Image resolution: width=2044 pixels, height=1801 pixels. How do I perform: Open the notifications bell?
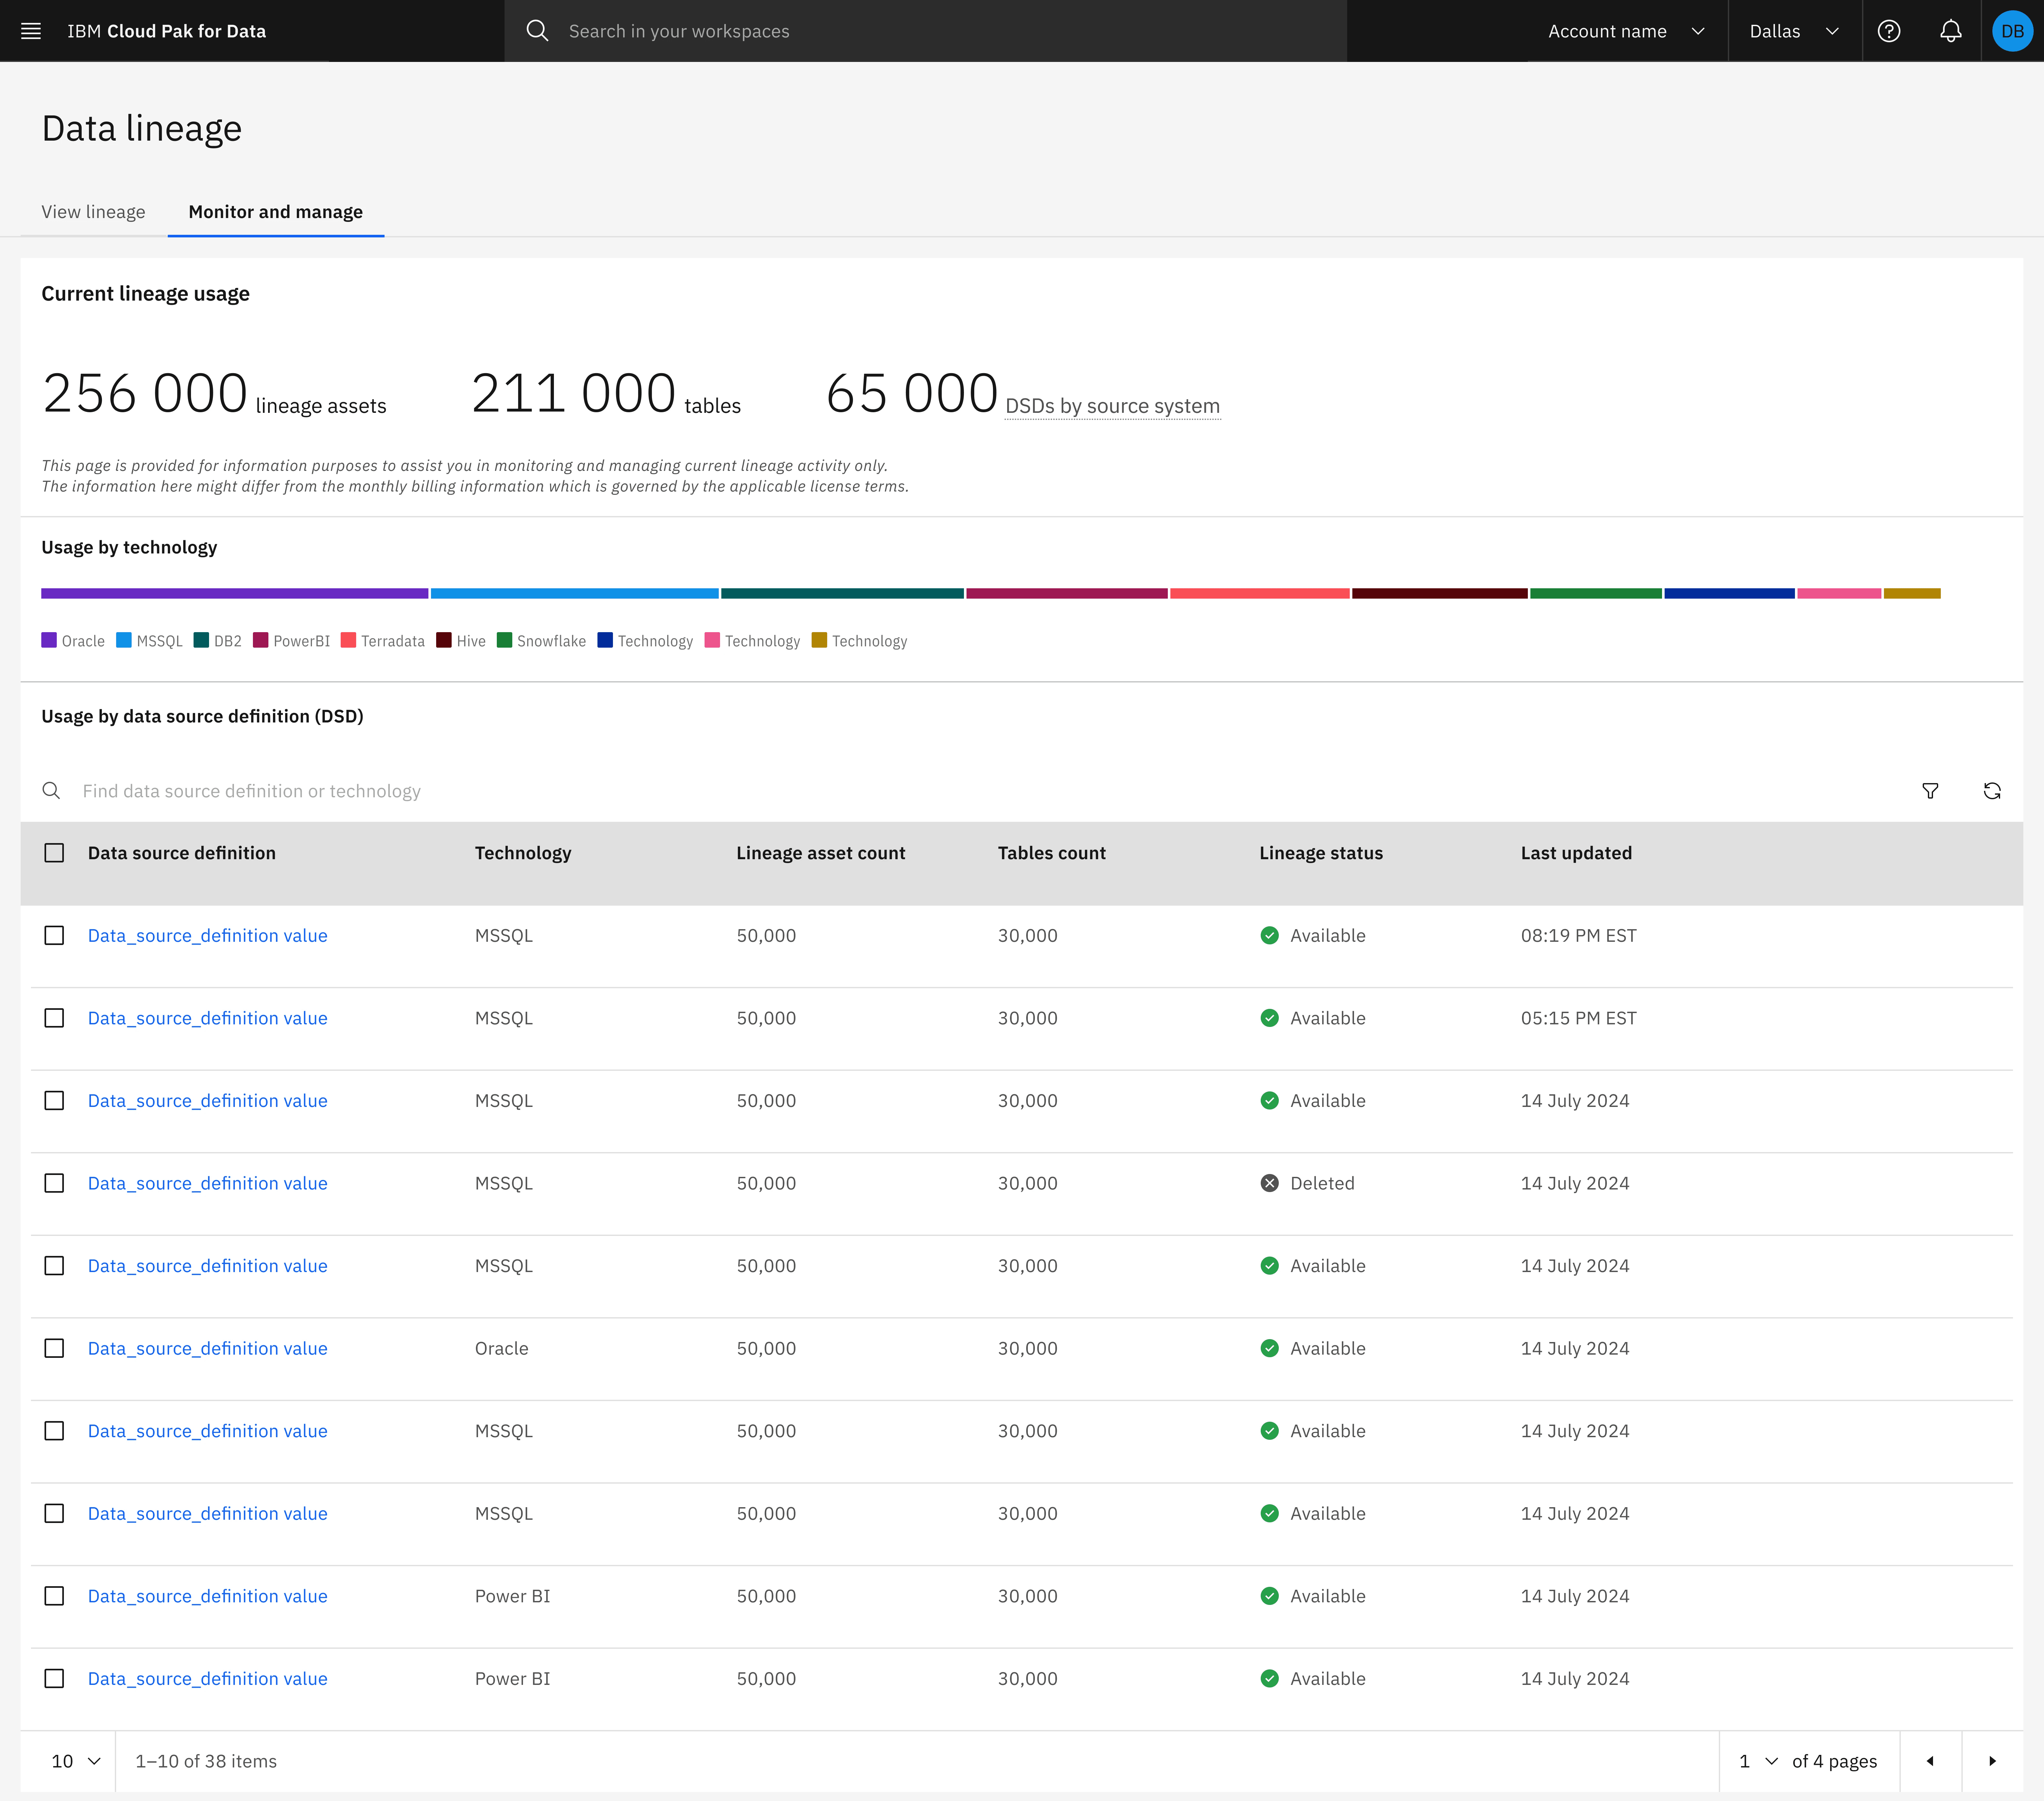(1950, 31)
